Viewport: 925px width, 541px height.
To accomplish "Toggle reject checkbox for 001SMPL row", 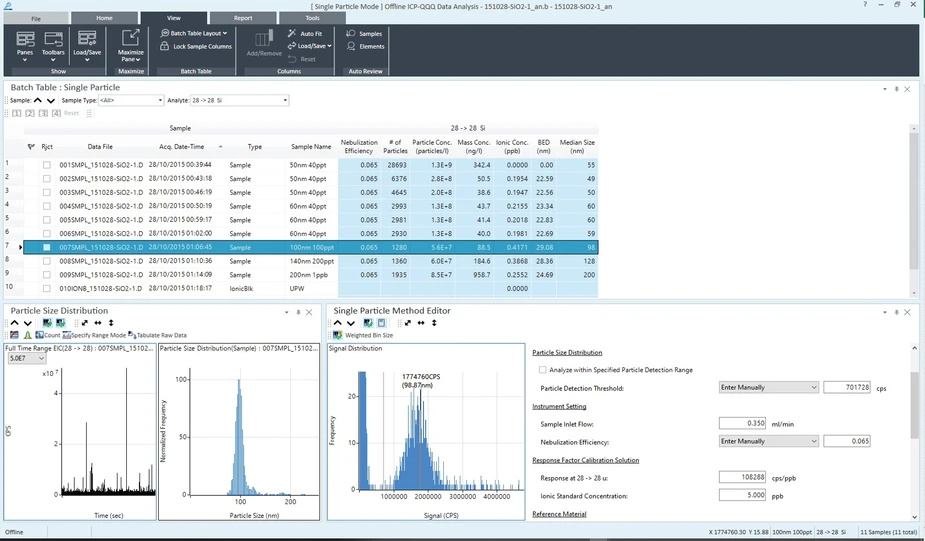I will click(47, 165).
